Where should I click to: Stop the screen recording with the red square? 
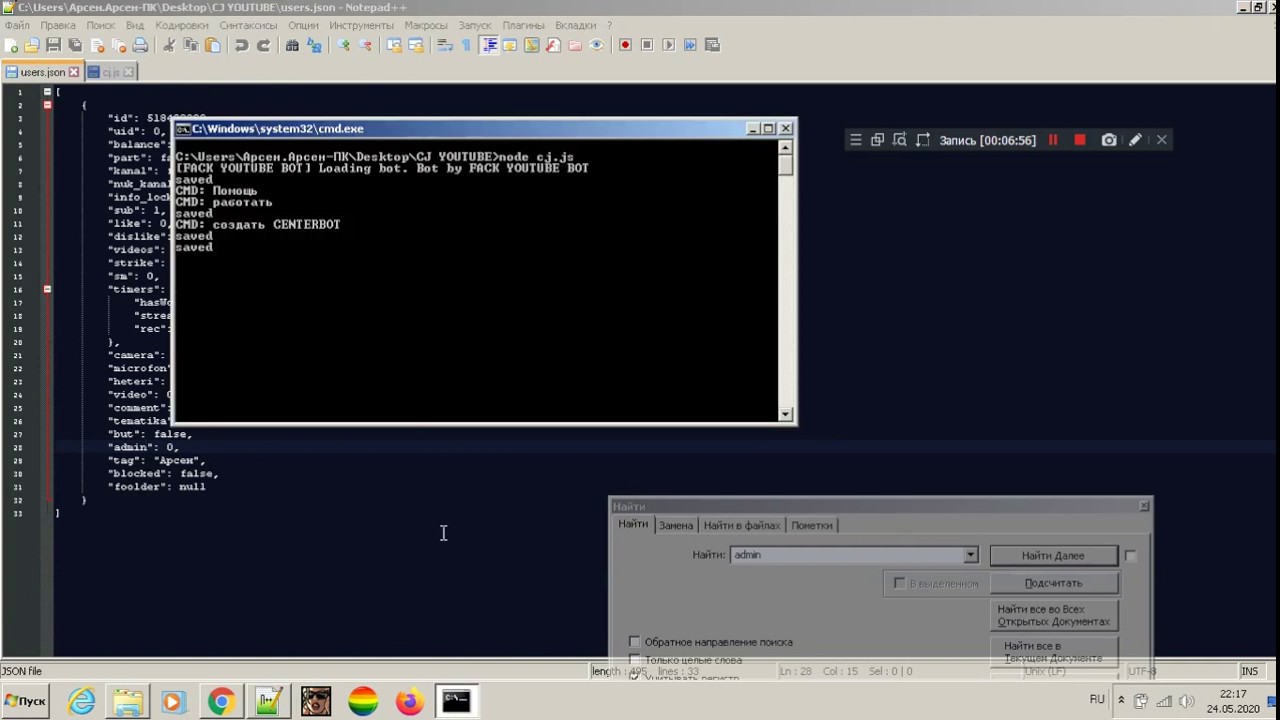(1080, 140)
